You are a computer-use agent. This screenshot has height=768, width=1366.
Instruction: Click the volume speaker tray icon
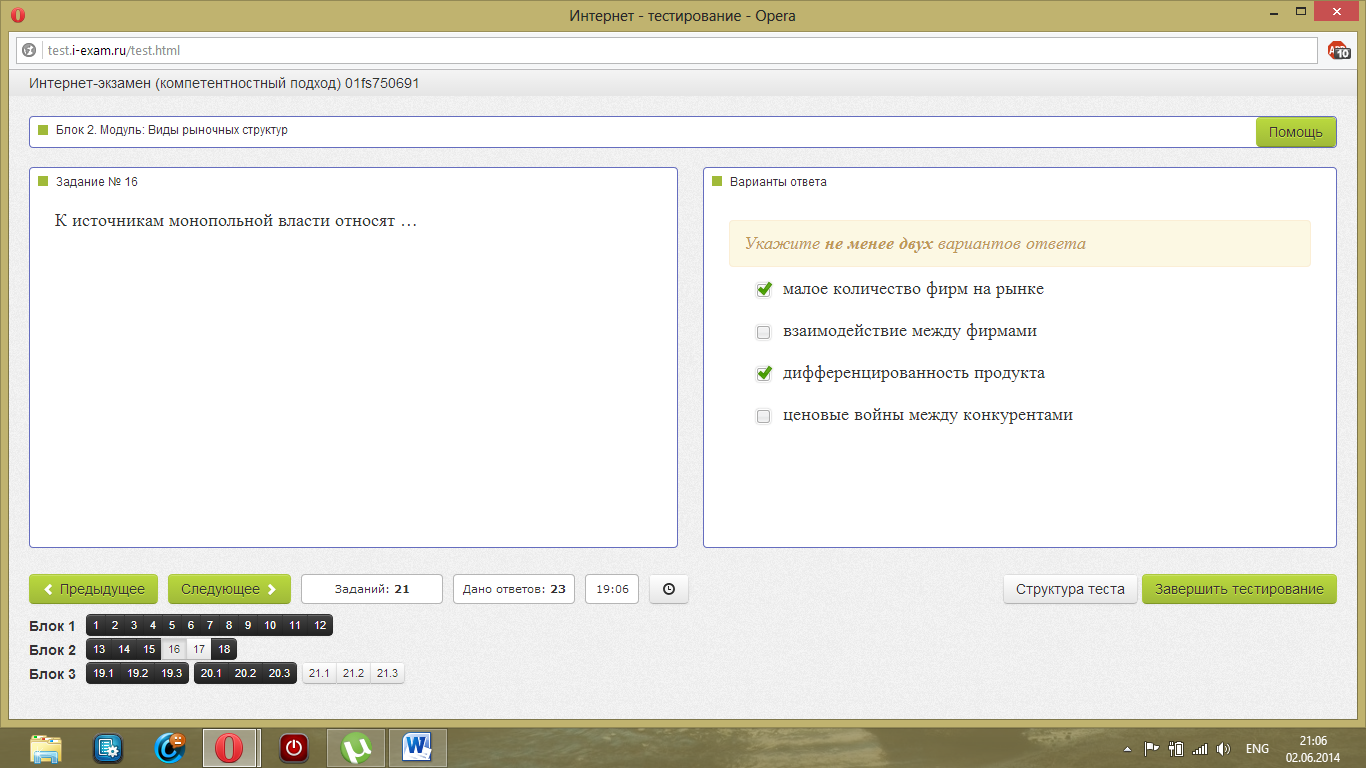click(1223, 749)
